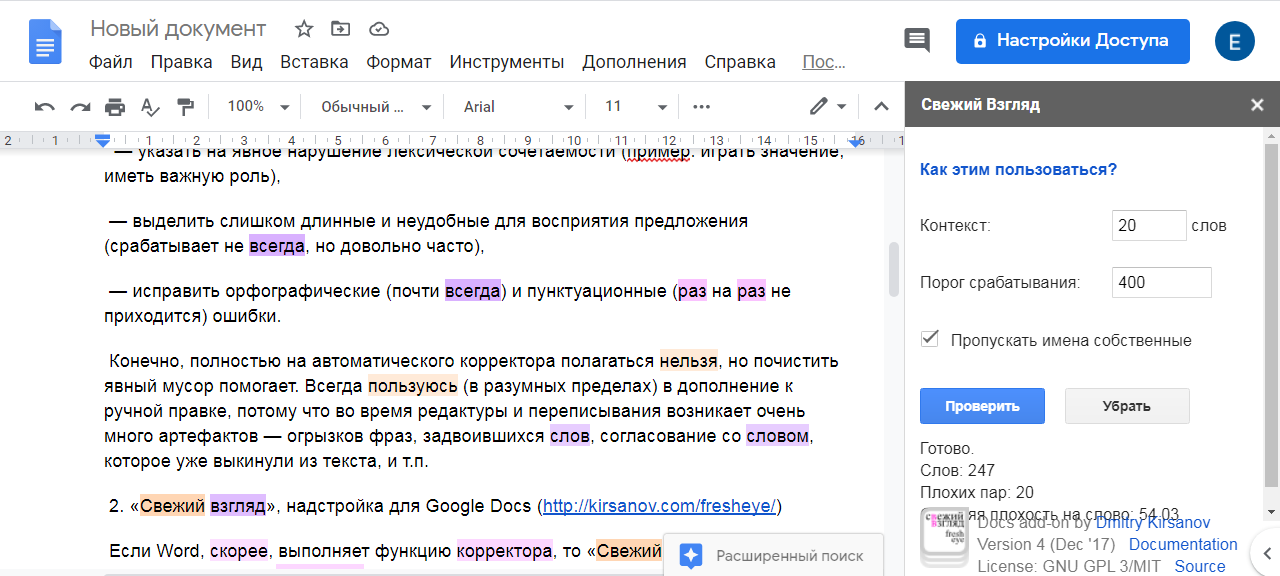Star the document titled Новый документ
This screenshot has height=576, width=1280.
tap(304, 28)
